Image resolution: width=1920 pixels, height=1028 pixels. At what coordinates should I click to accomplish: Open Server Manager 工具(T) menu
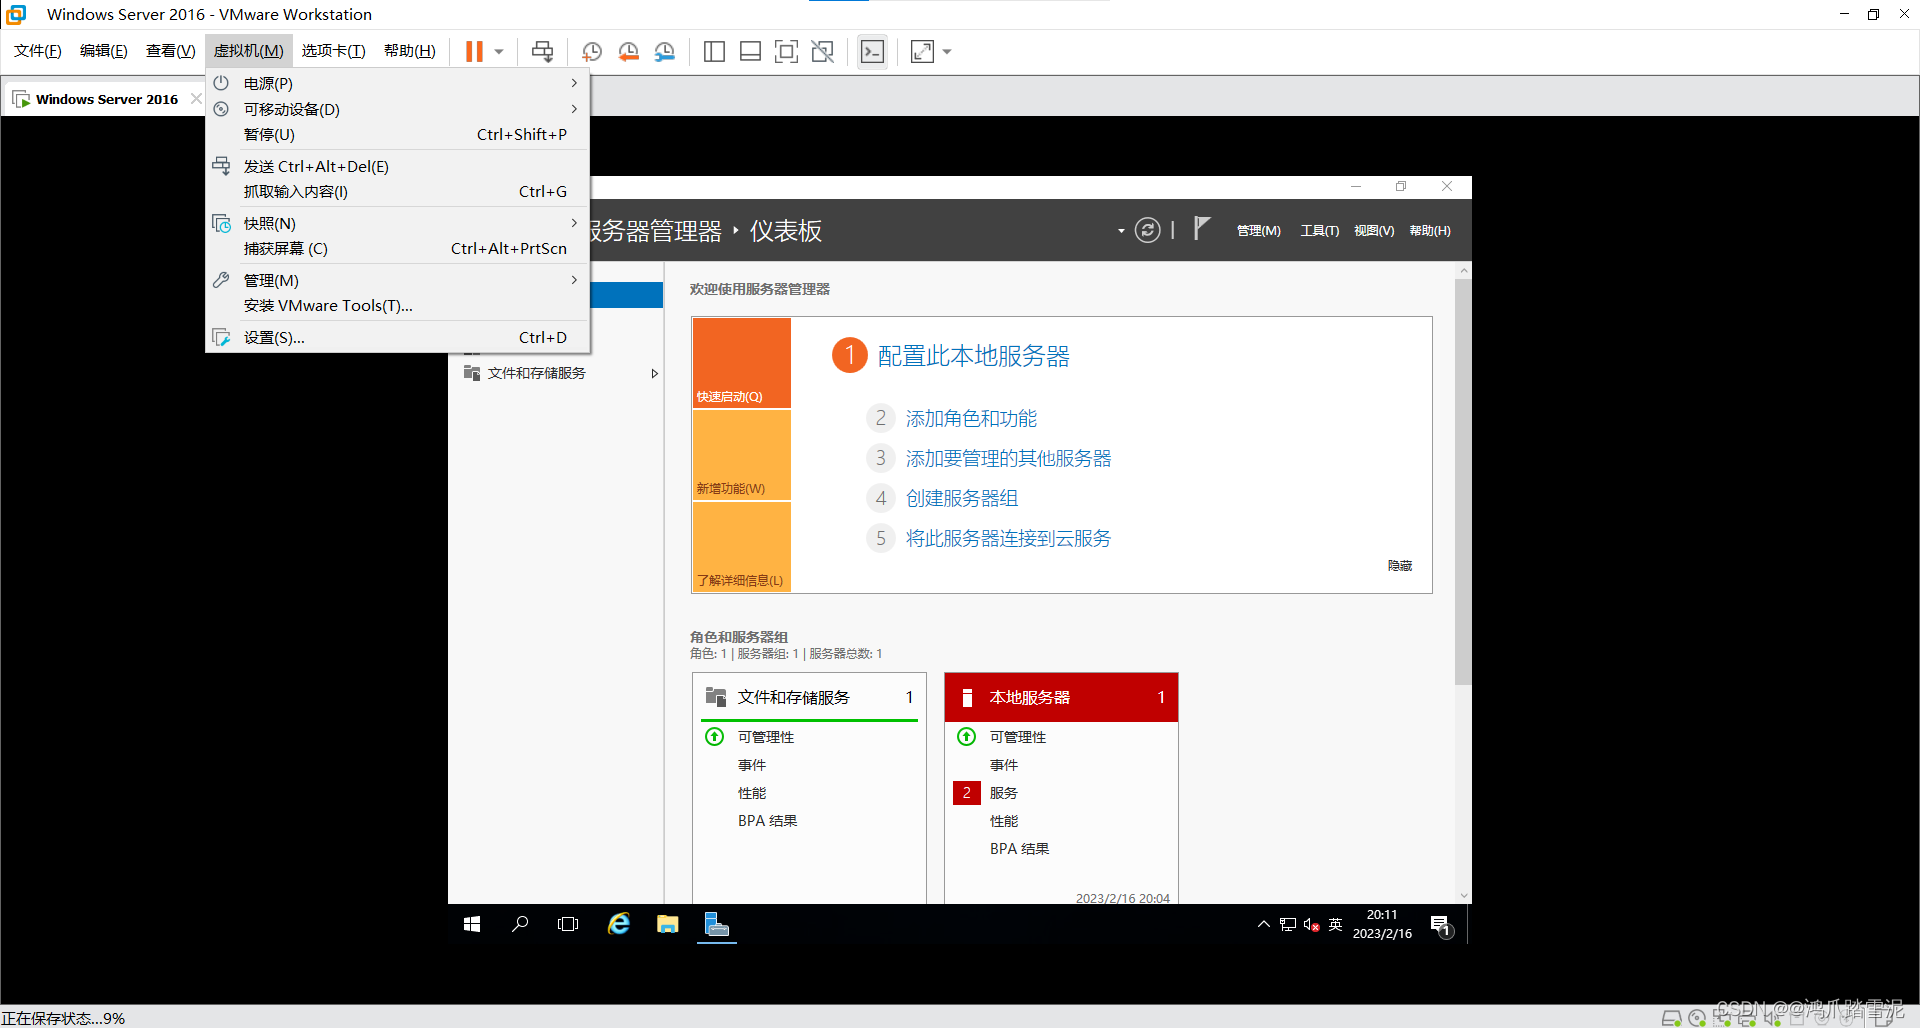coord(1319,231)
